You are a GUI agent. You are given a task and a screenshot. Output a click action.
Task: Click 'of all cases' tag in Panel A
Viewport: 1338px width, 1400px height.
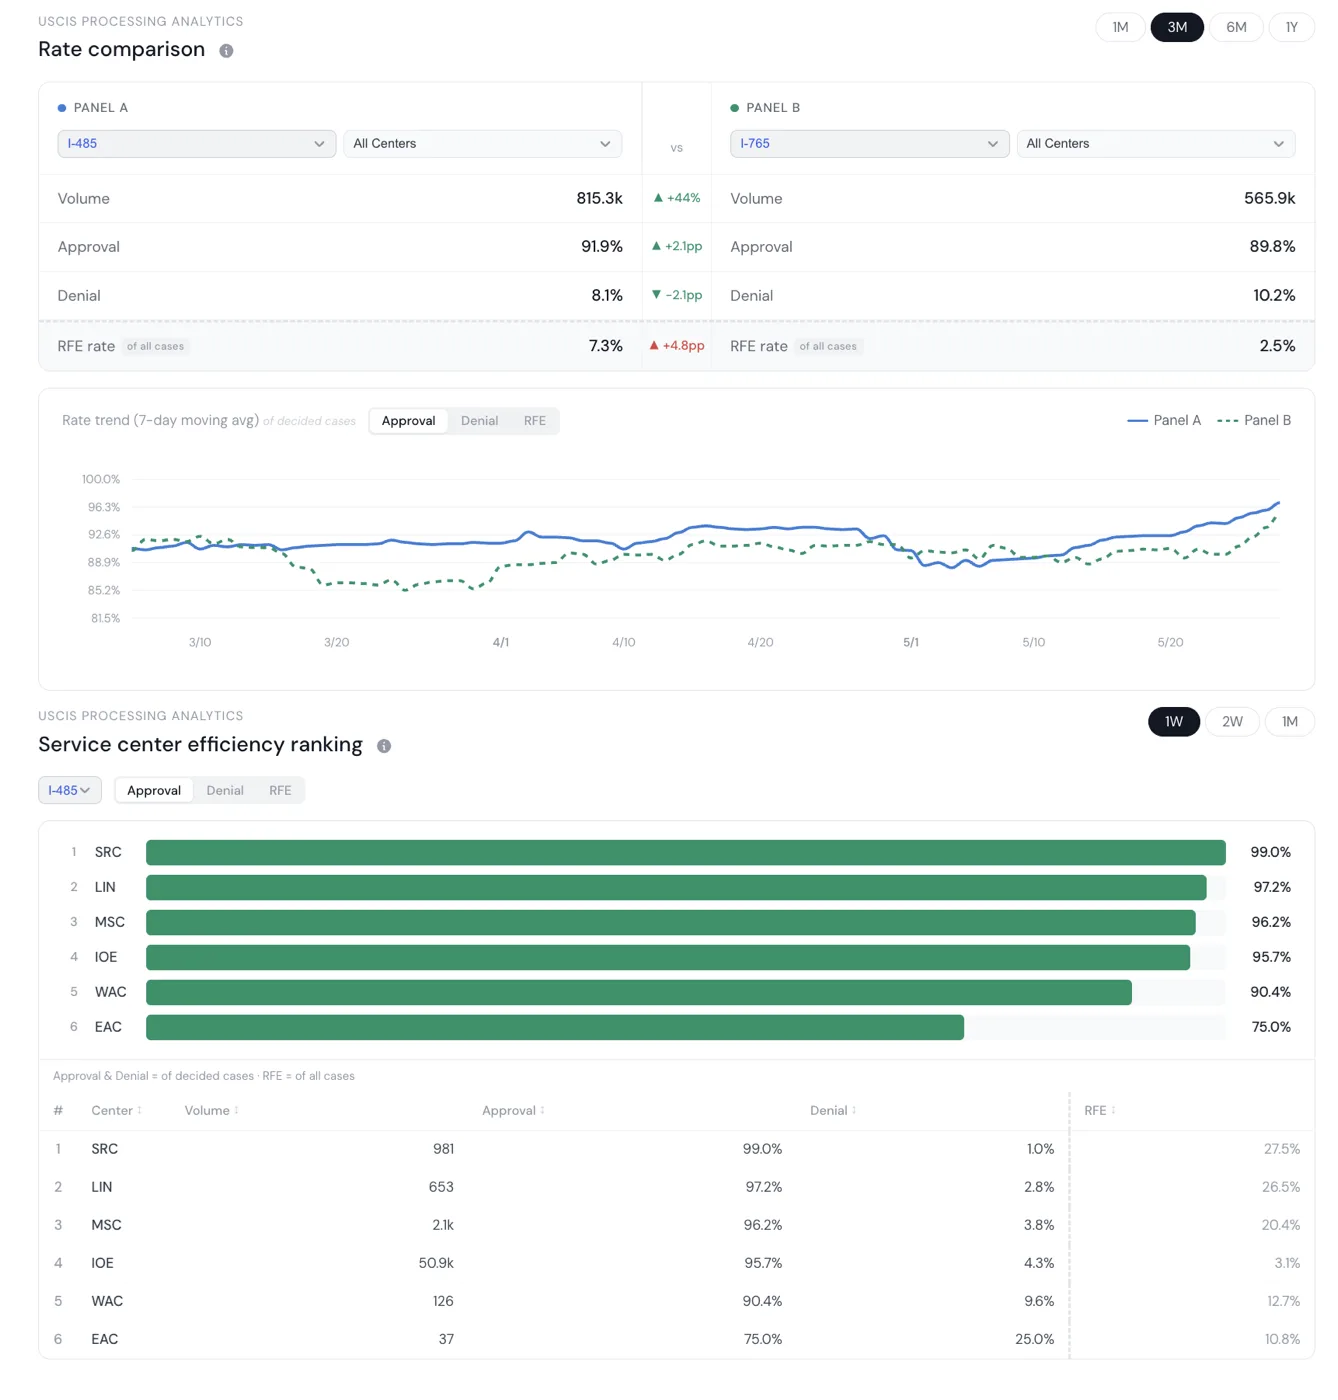coord(156,346)
